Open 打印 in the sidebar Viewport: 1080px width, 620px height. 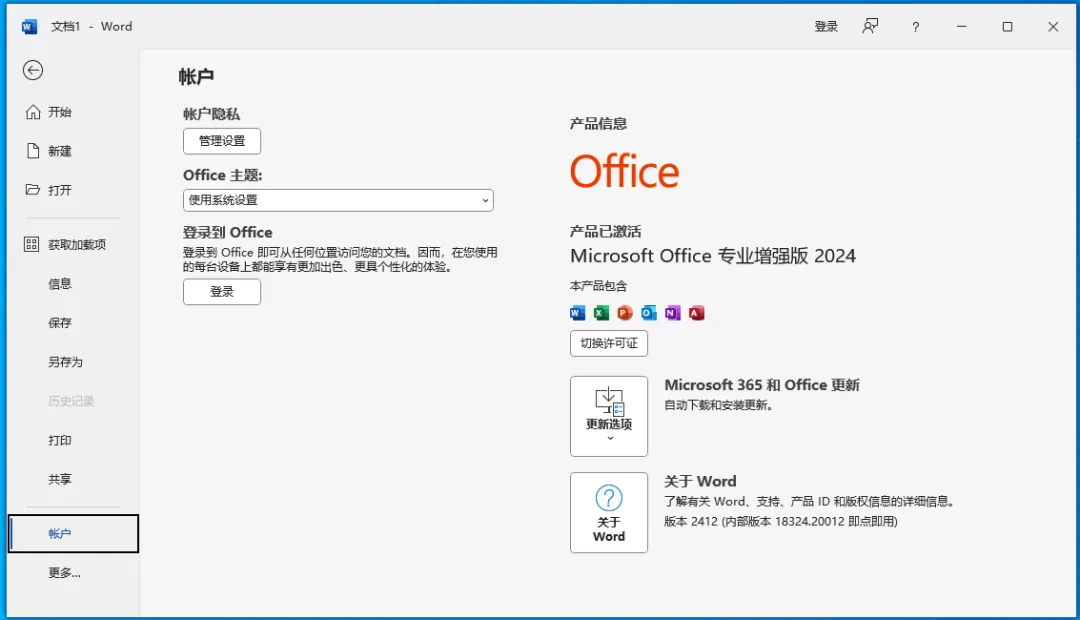click(x=73, y=440)
